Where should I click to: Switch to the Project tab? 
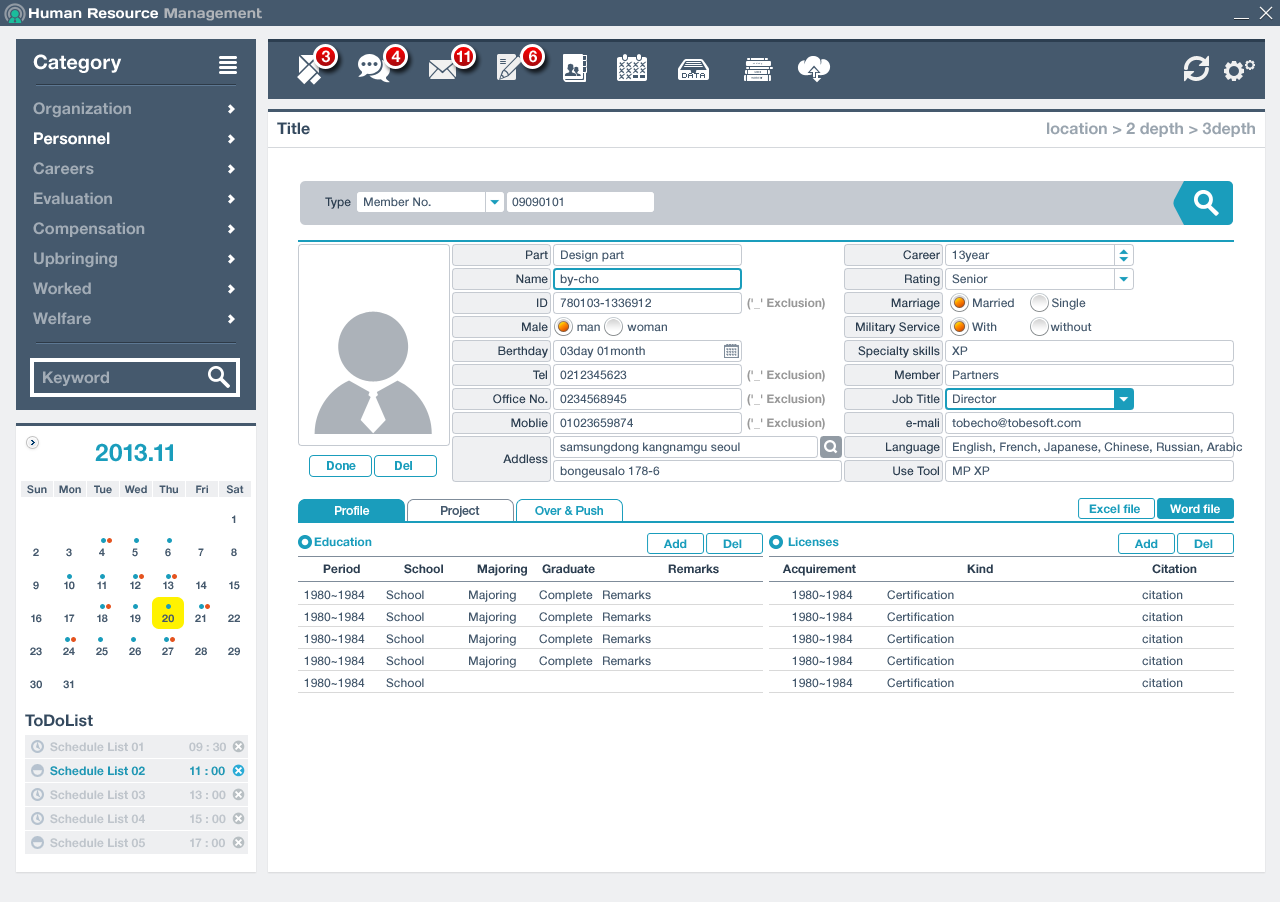(x=459, y=510)
